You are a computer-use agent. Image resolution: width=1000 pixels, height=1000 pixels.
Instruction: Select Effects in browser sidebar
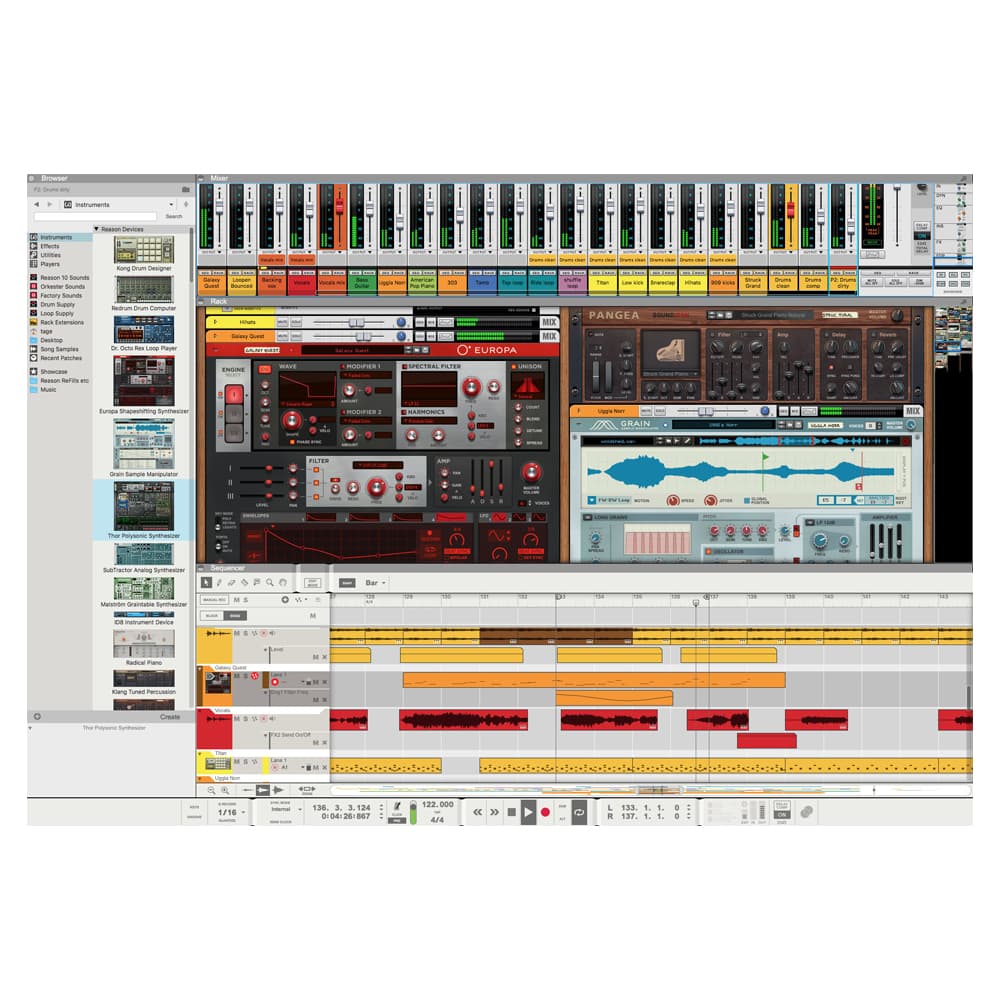50,246
